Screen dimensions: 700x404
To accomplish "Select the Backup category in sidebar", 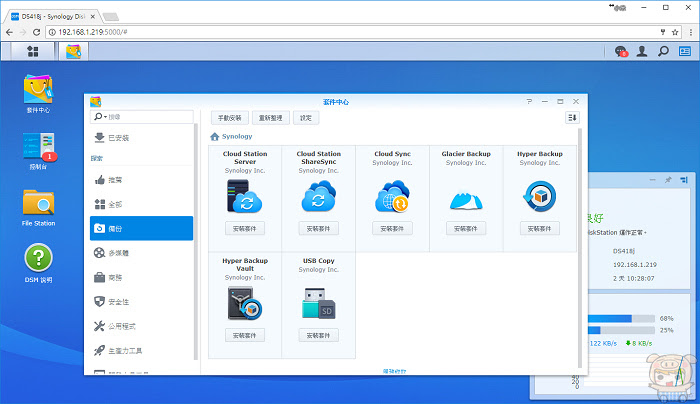I will [141, 229].
